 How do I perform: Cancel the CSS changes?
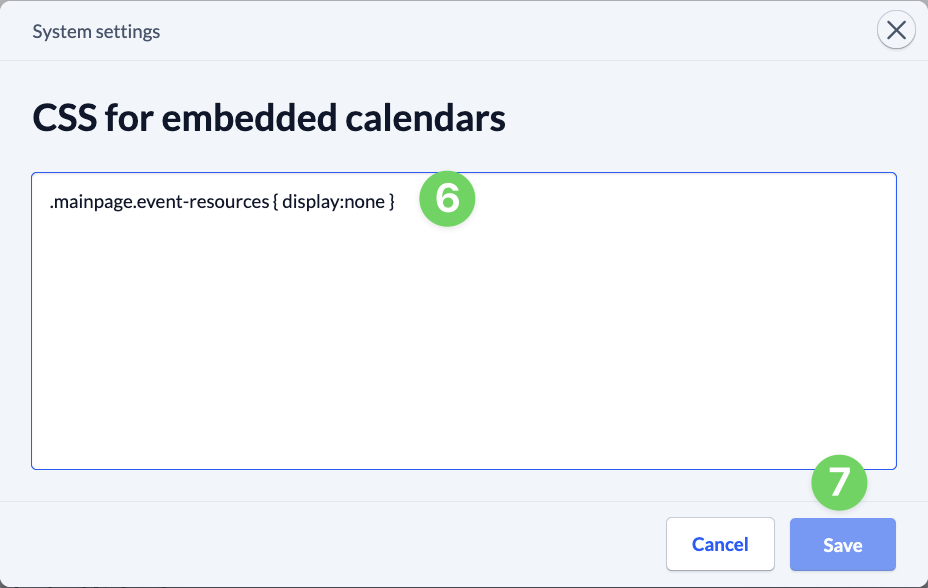click(720, 544)
